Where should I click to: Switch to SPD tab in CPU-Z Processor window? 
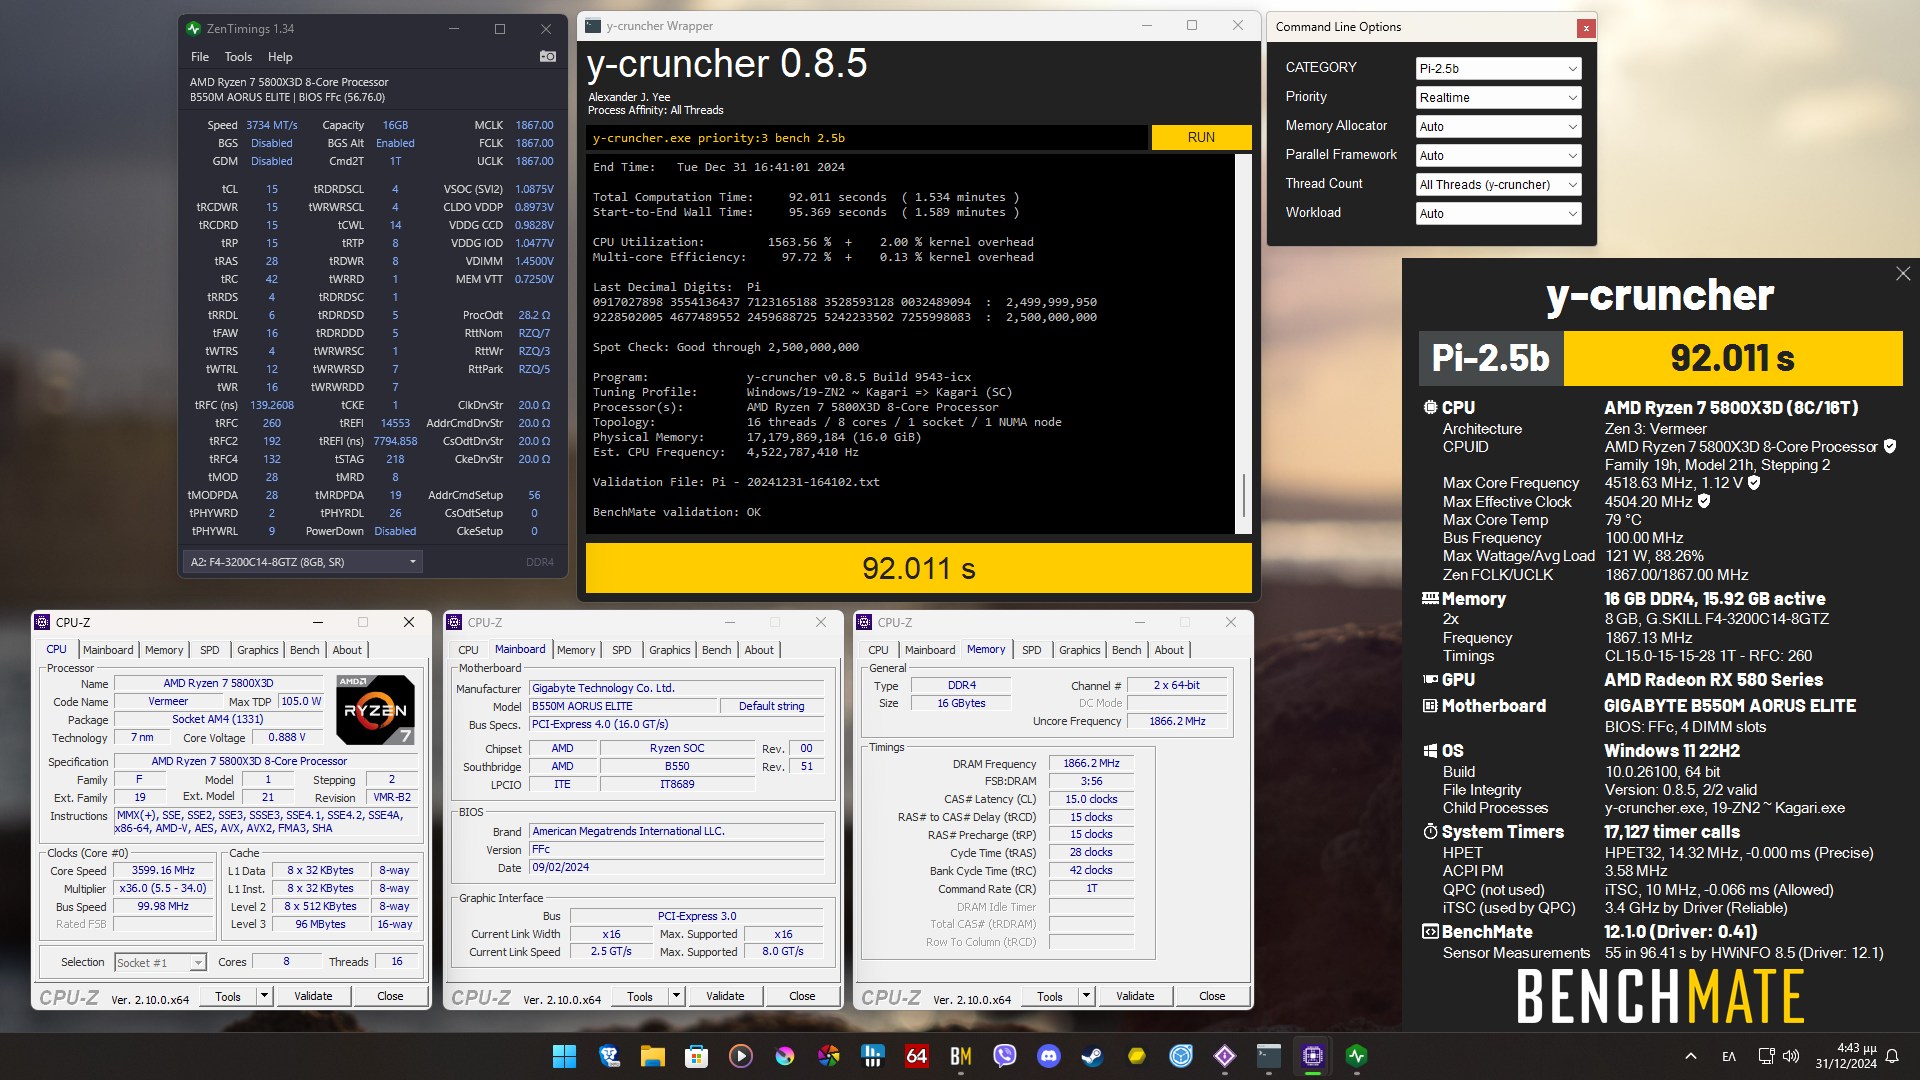[209, 650]
